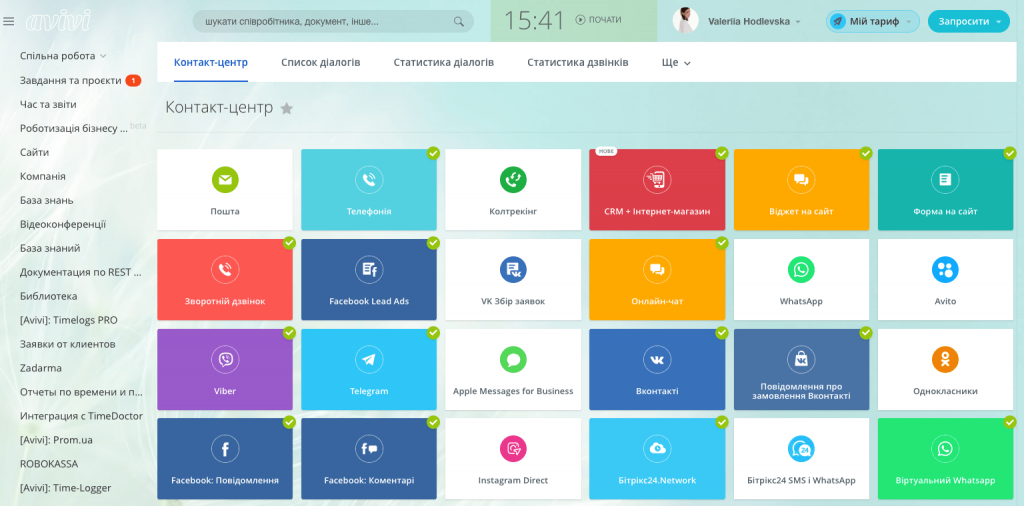Open Документация по REST sidebar link
The height and width of the screenshot is (506, 1024).
(x=81, y=272)
